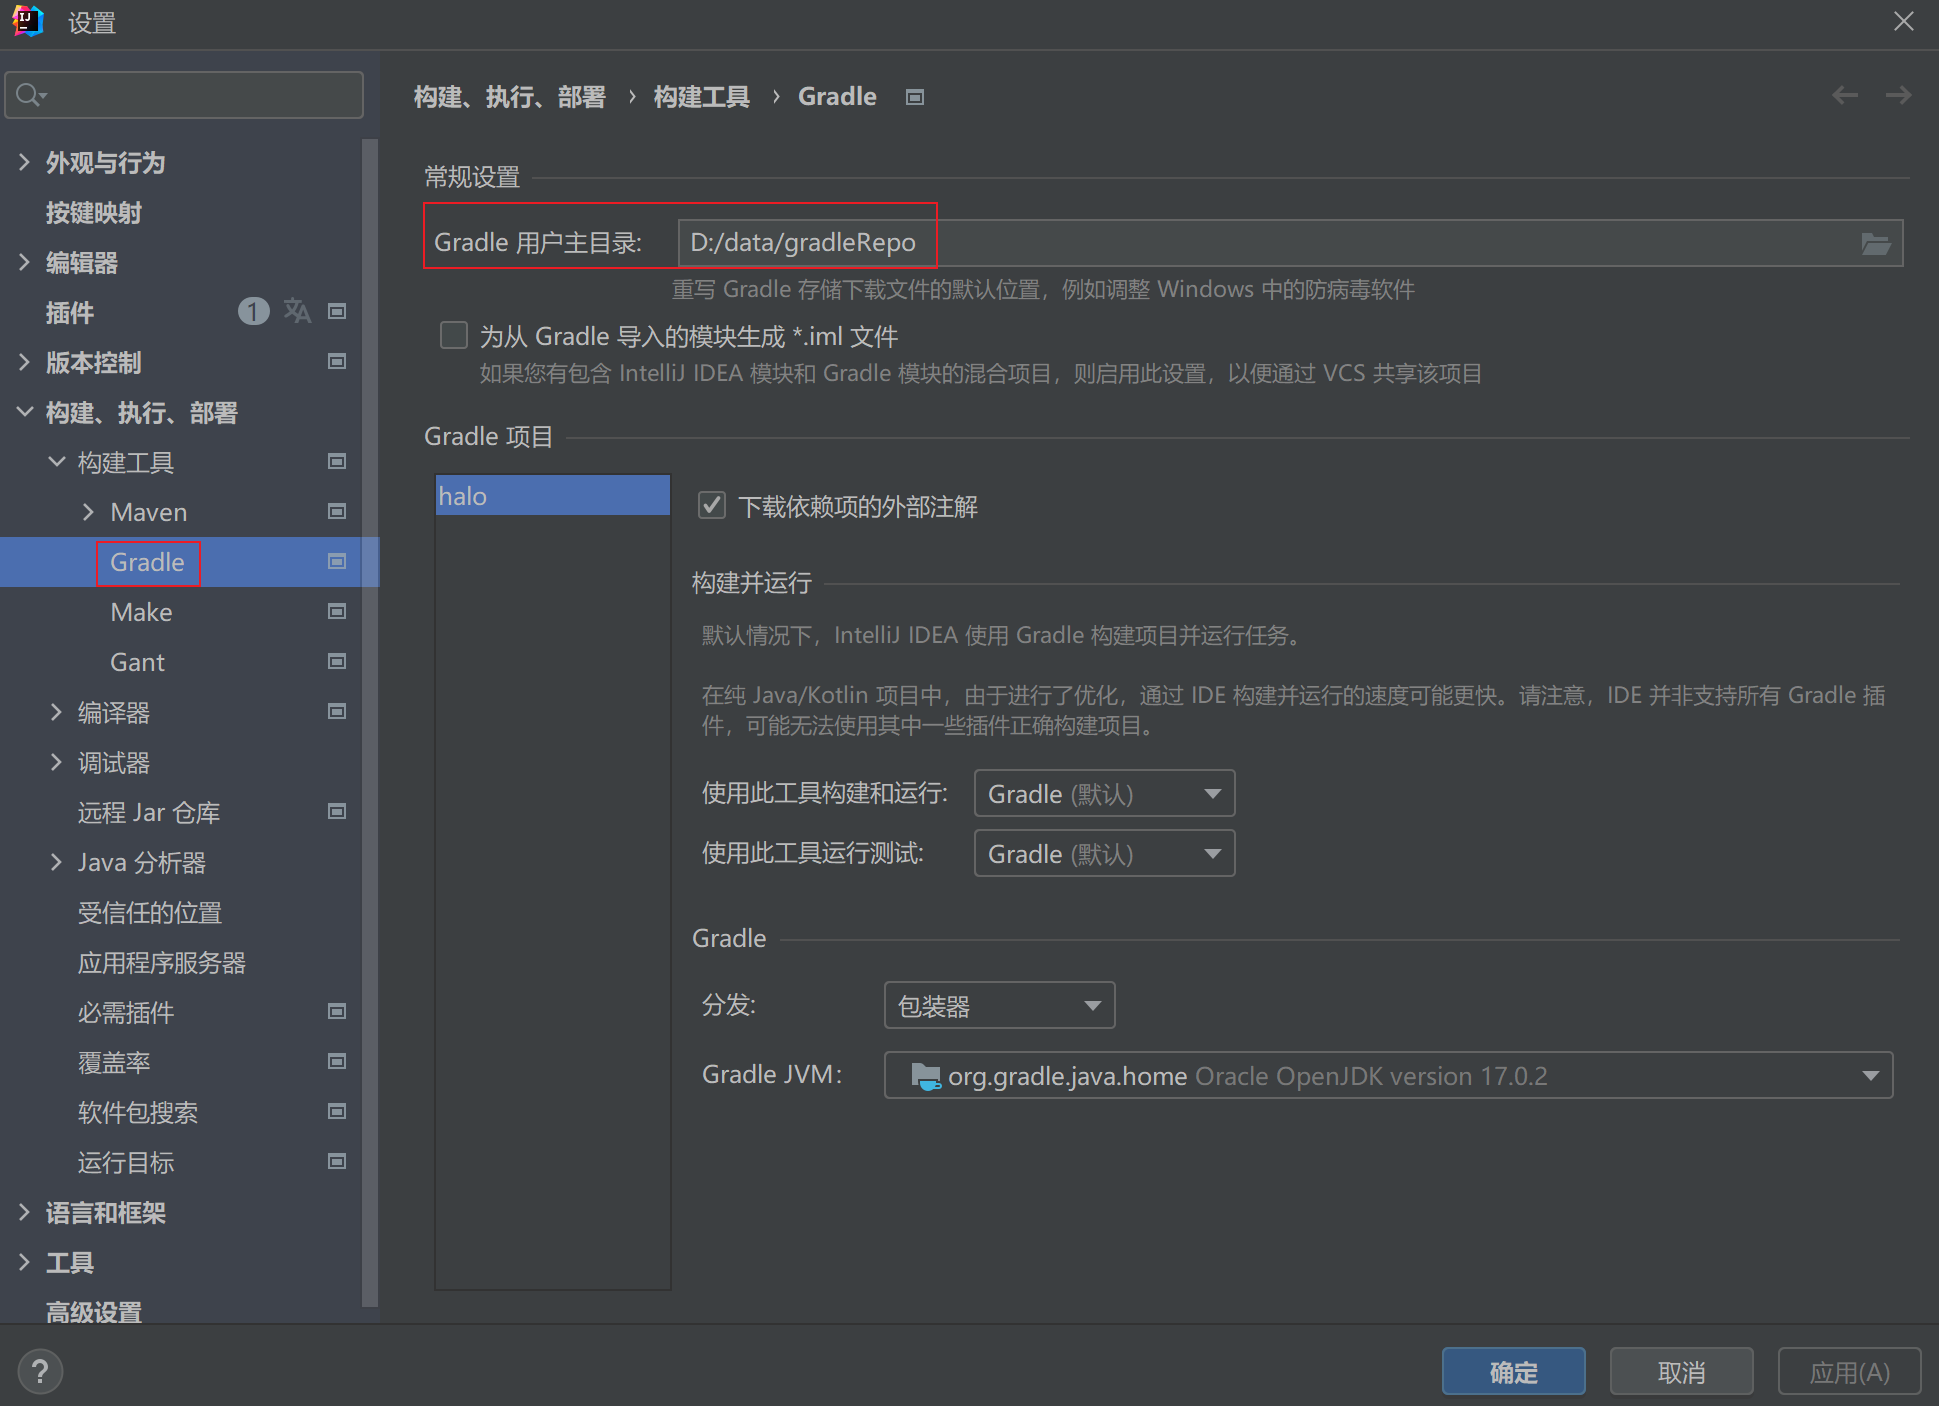Click the project marker icon on Make row
The width and height of the screenshot is (1939, 1406).
pos(337,611)
